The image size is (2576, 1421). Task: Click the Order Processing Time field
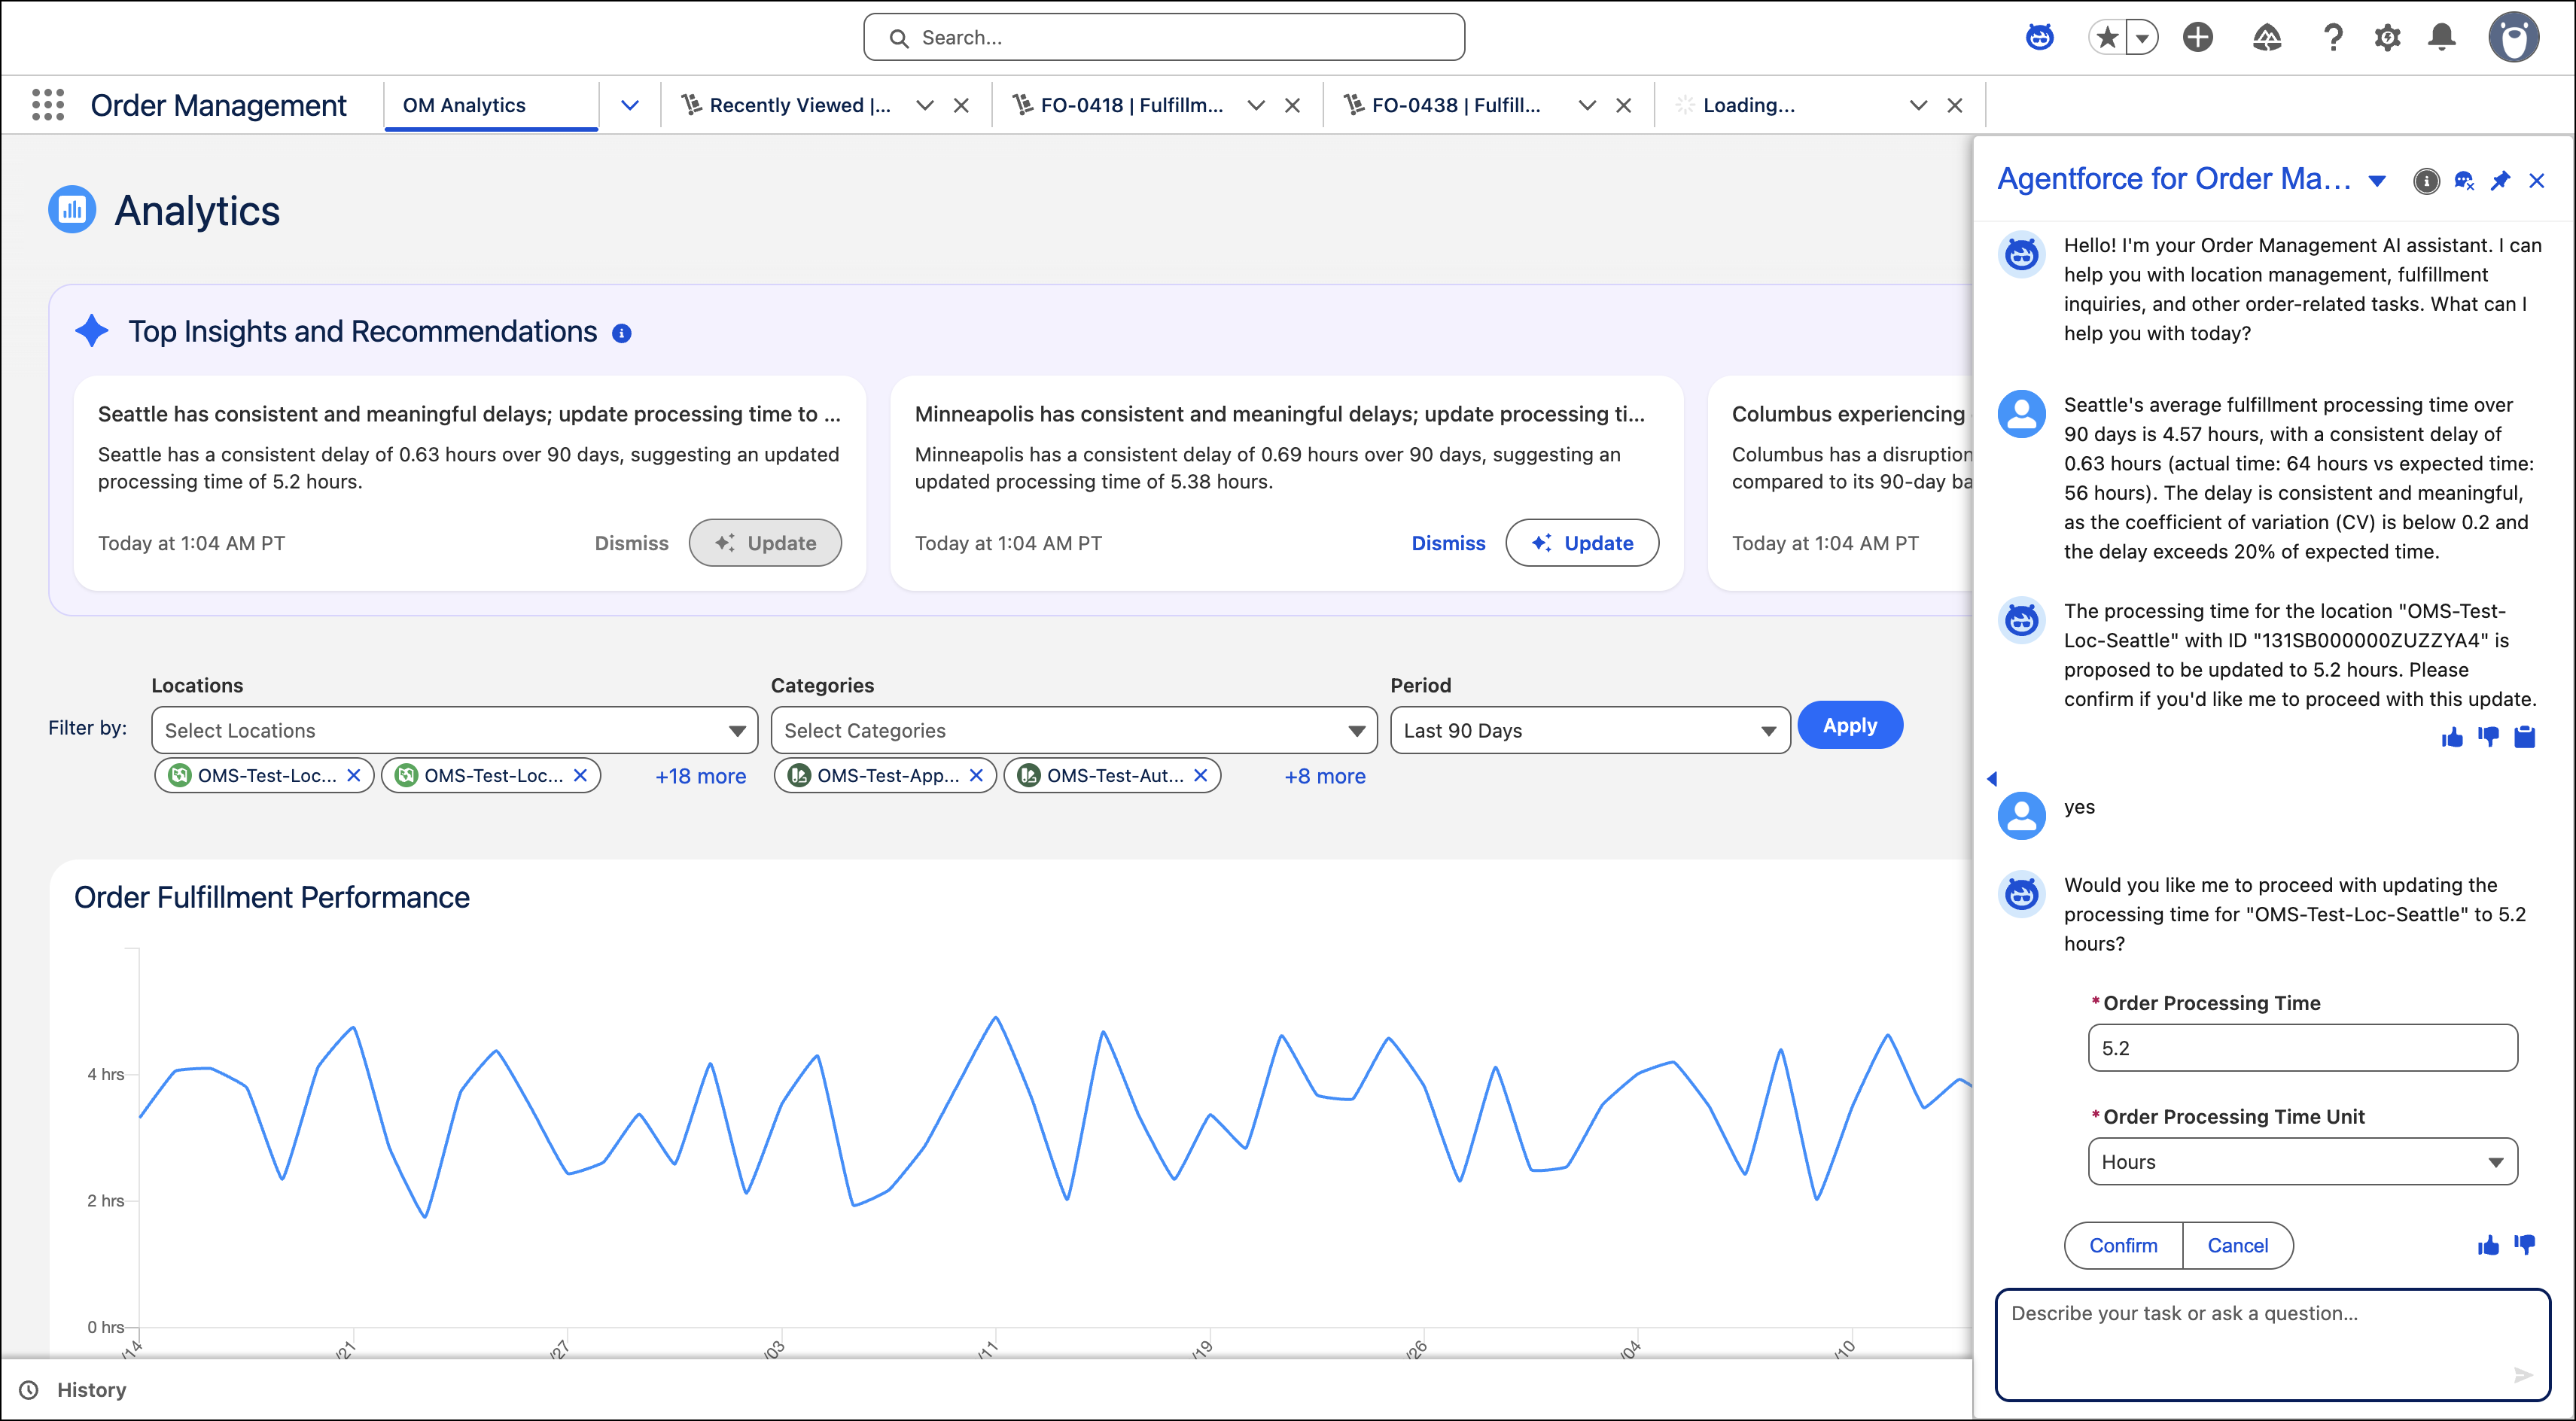pos(2302,1048)
